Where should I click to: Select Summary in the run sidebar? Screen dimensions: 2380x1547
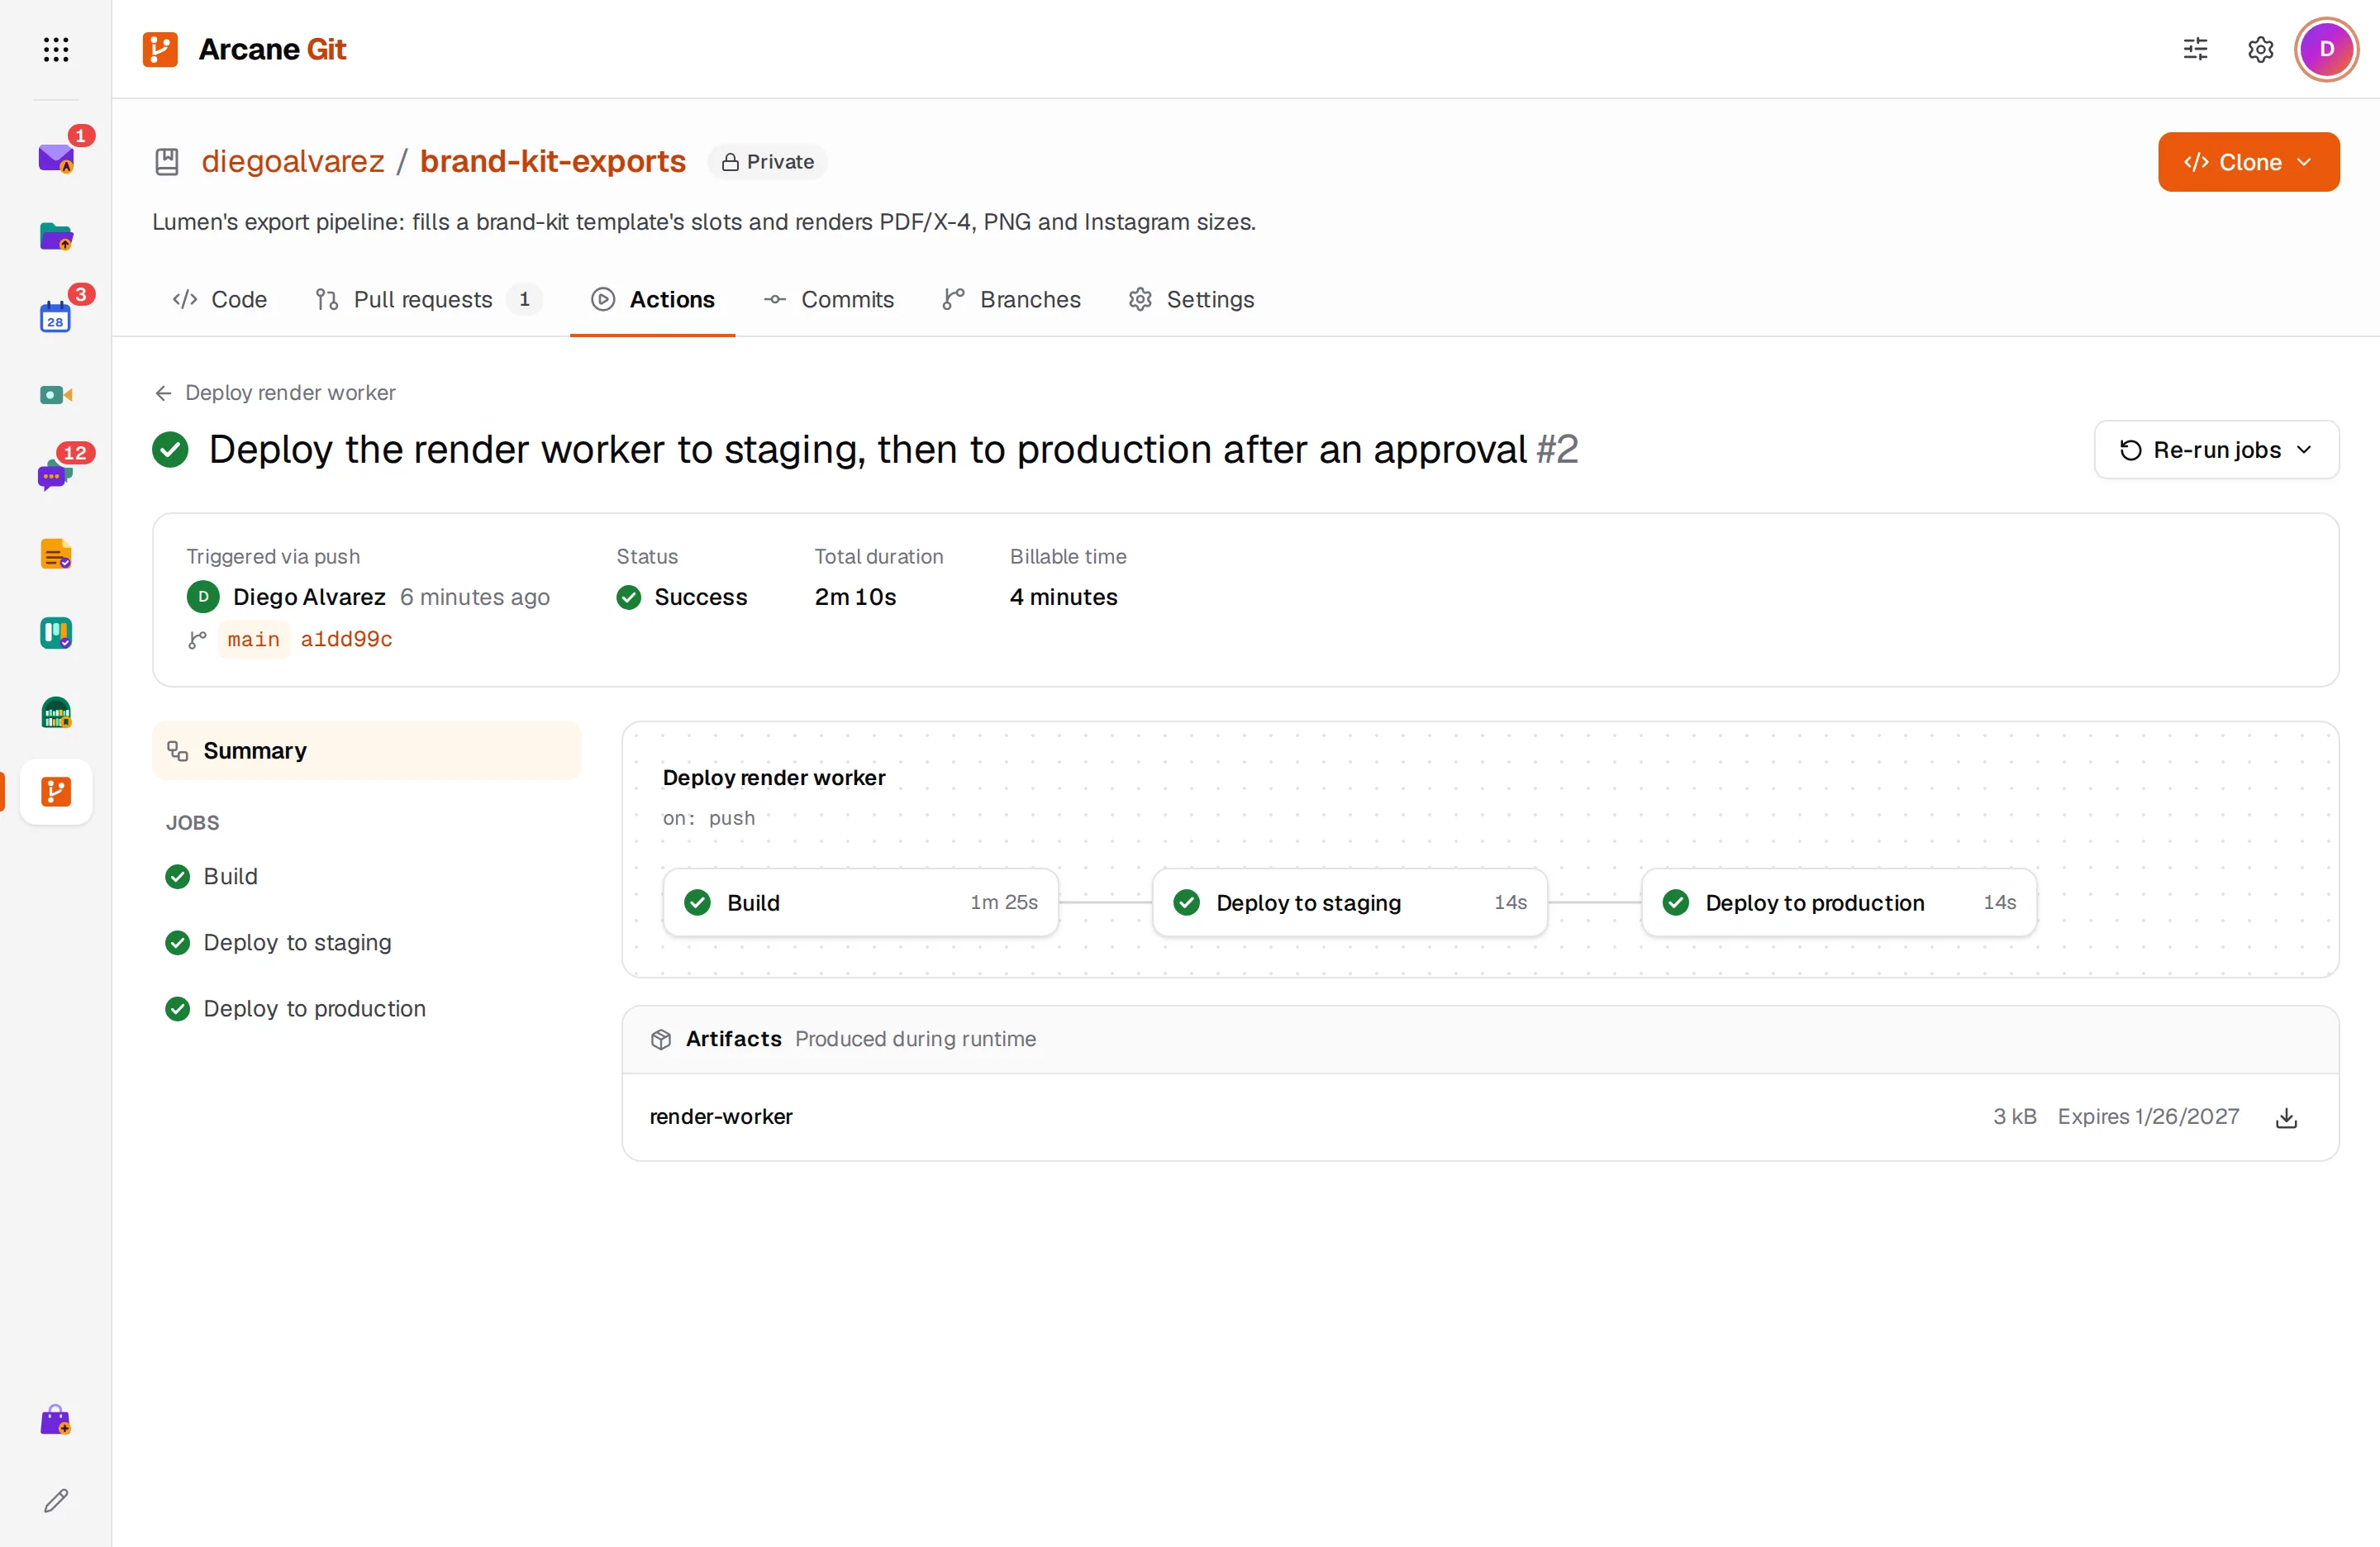click(366, 750)
